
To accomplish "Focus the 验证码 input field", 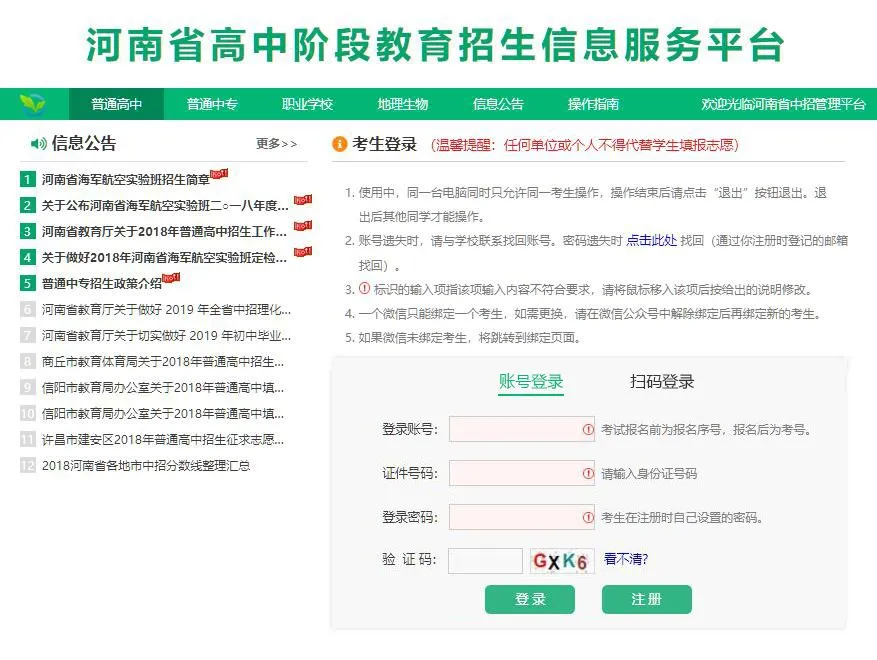I will coord(485,561).
